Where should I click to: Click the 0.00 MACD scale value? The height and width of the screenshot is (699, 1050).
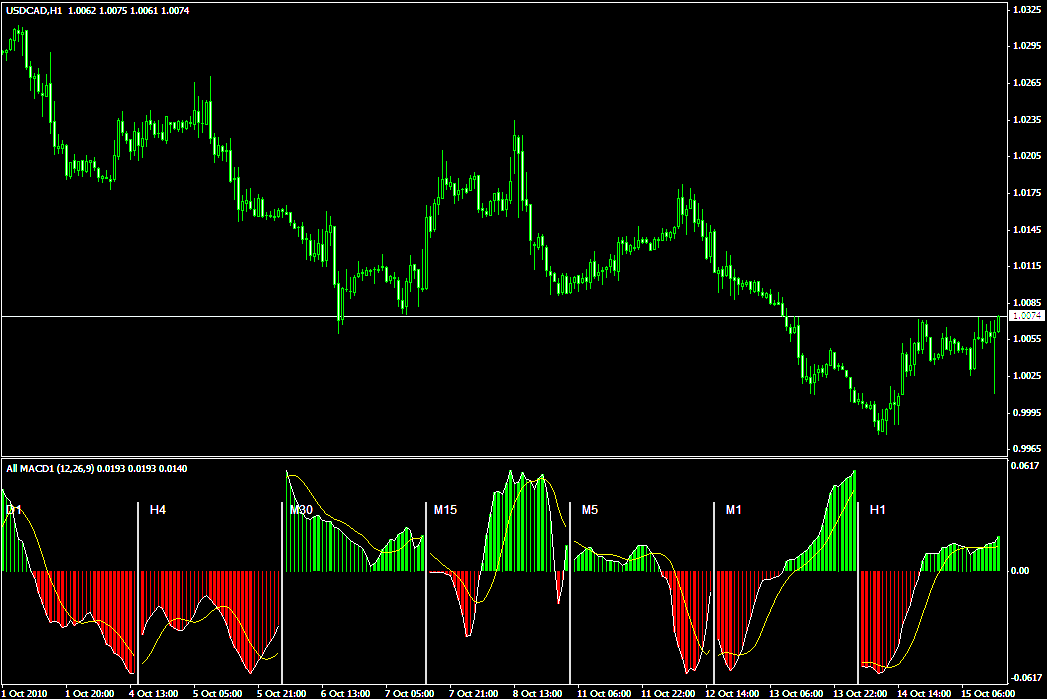[1019, 571]
